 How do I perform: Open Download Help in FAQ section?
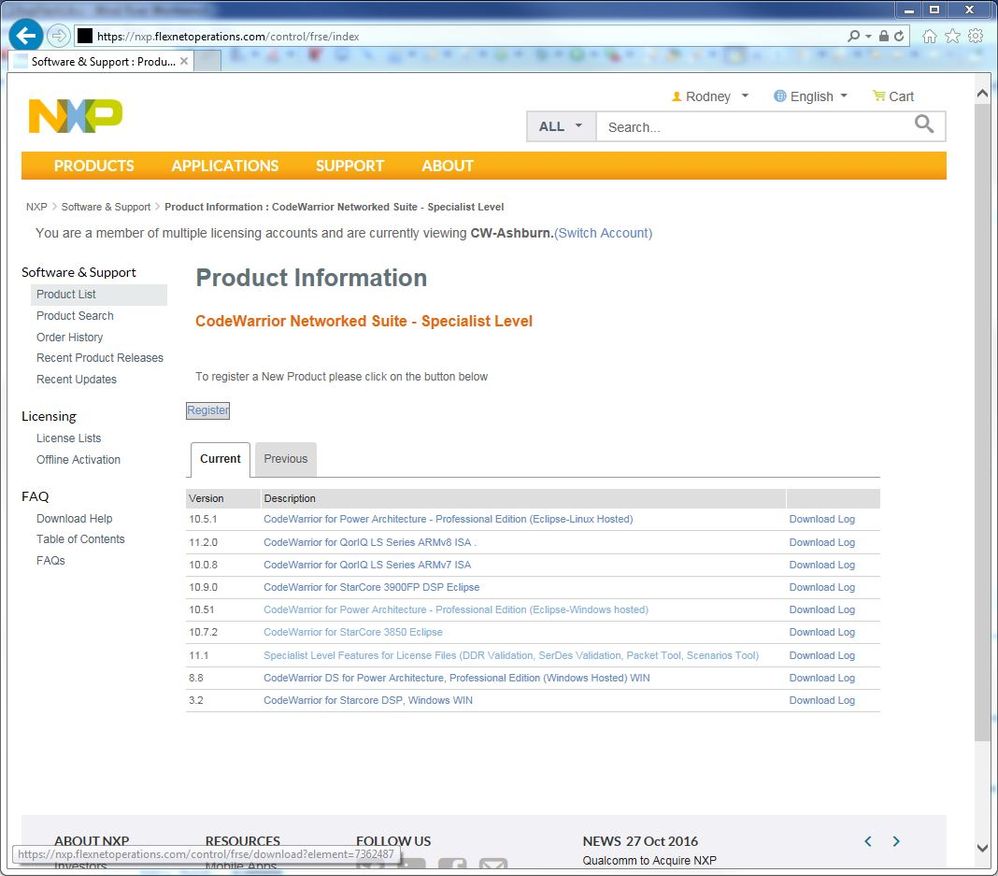(x=74, y=519)
